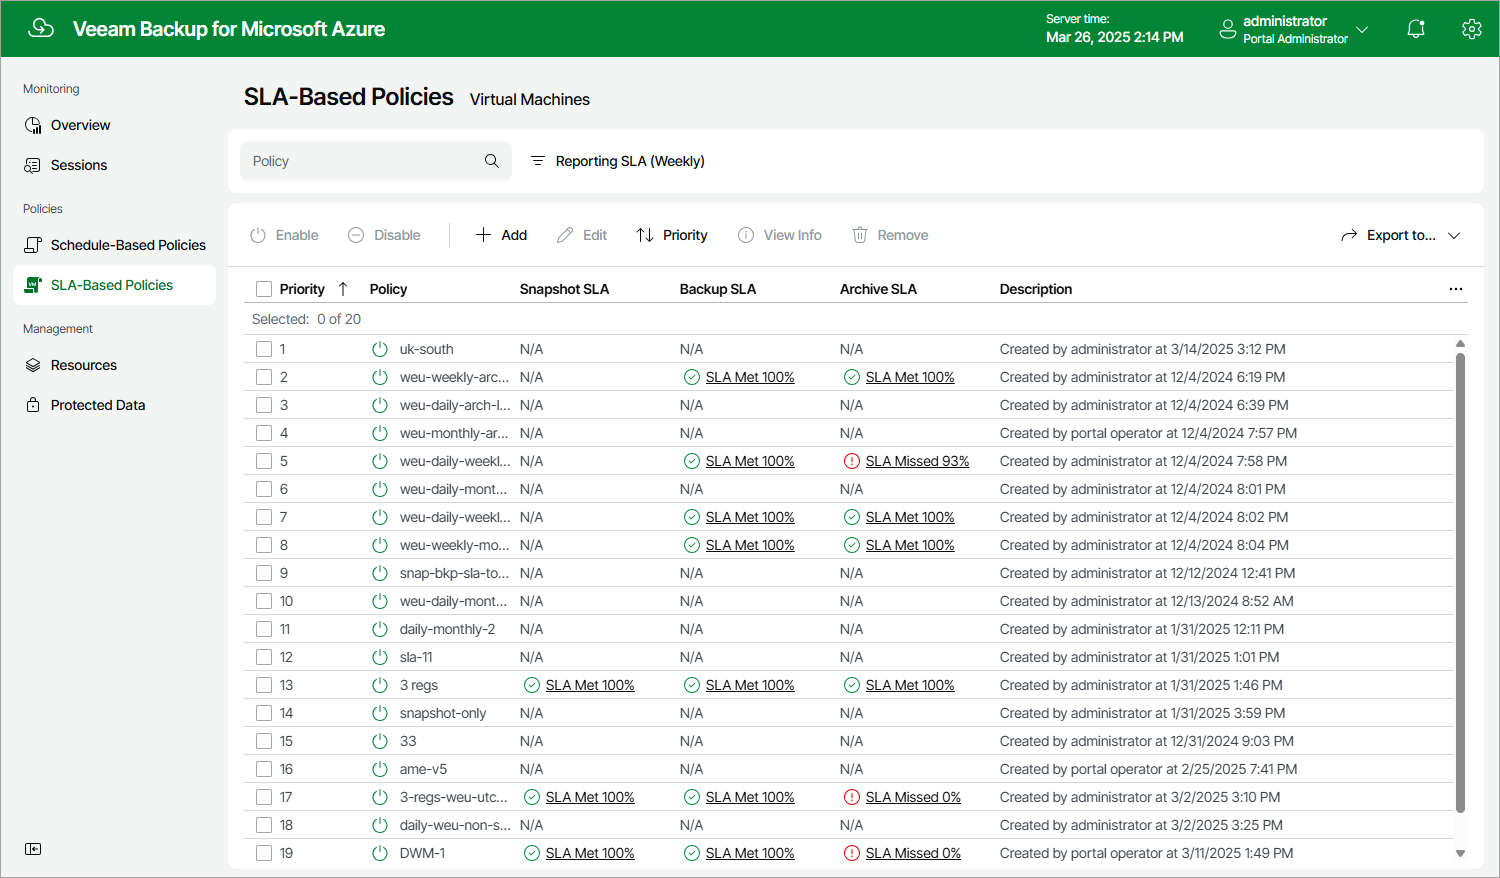
Task: Click the Add policy button
Action: (x=501, y=235)
